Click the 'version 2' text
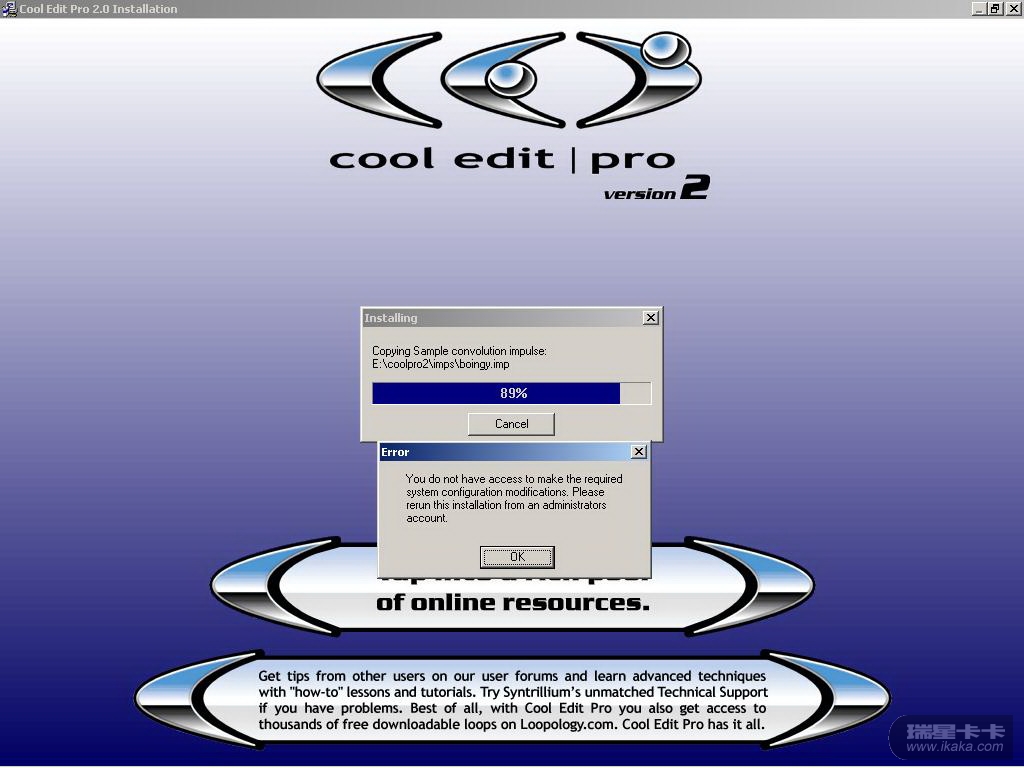 pyautogui.click(x=656, y=187)
